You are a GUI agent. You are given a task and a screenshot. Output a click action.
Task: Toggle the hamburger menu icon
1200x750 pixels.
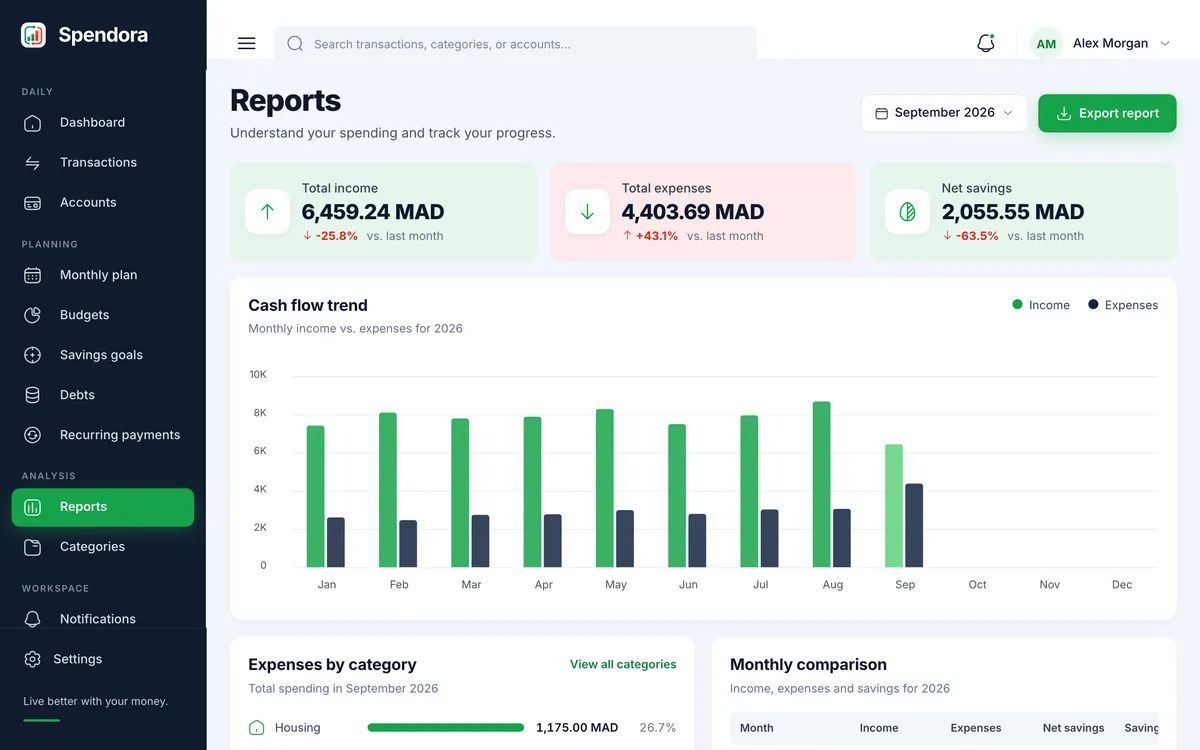(x=246, y=44)
